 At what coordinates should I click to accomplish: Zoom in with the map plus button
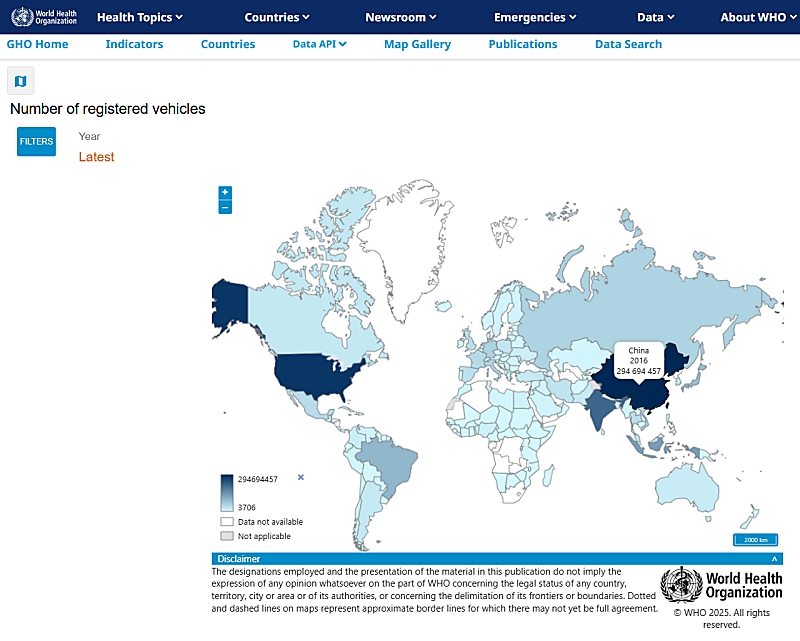pos(225,192)
